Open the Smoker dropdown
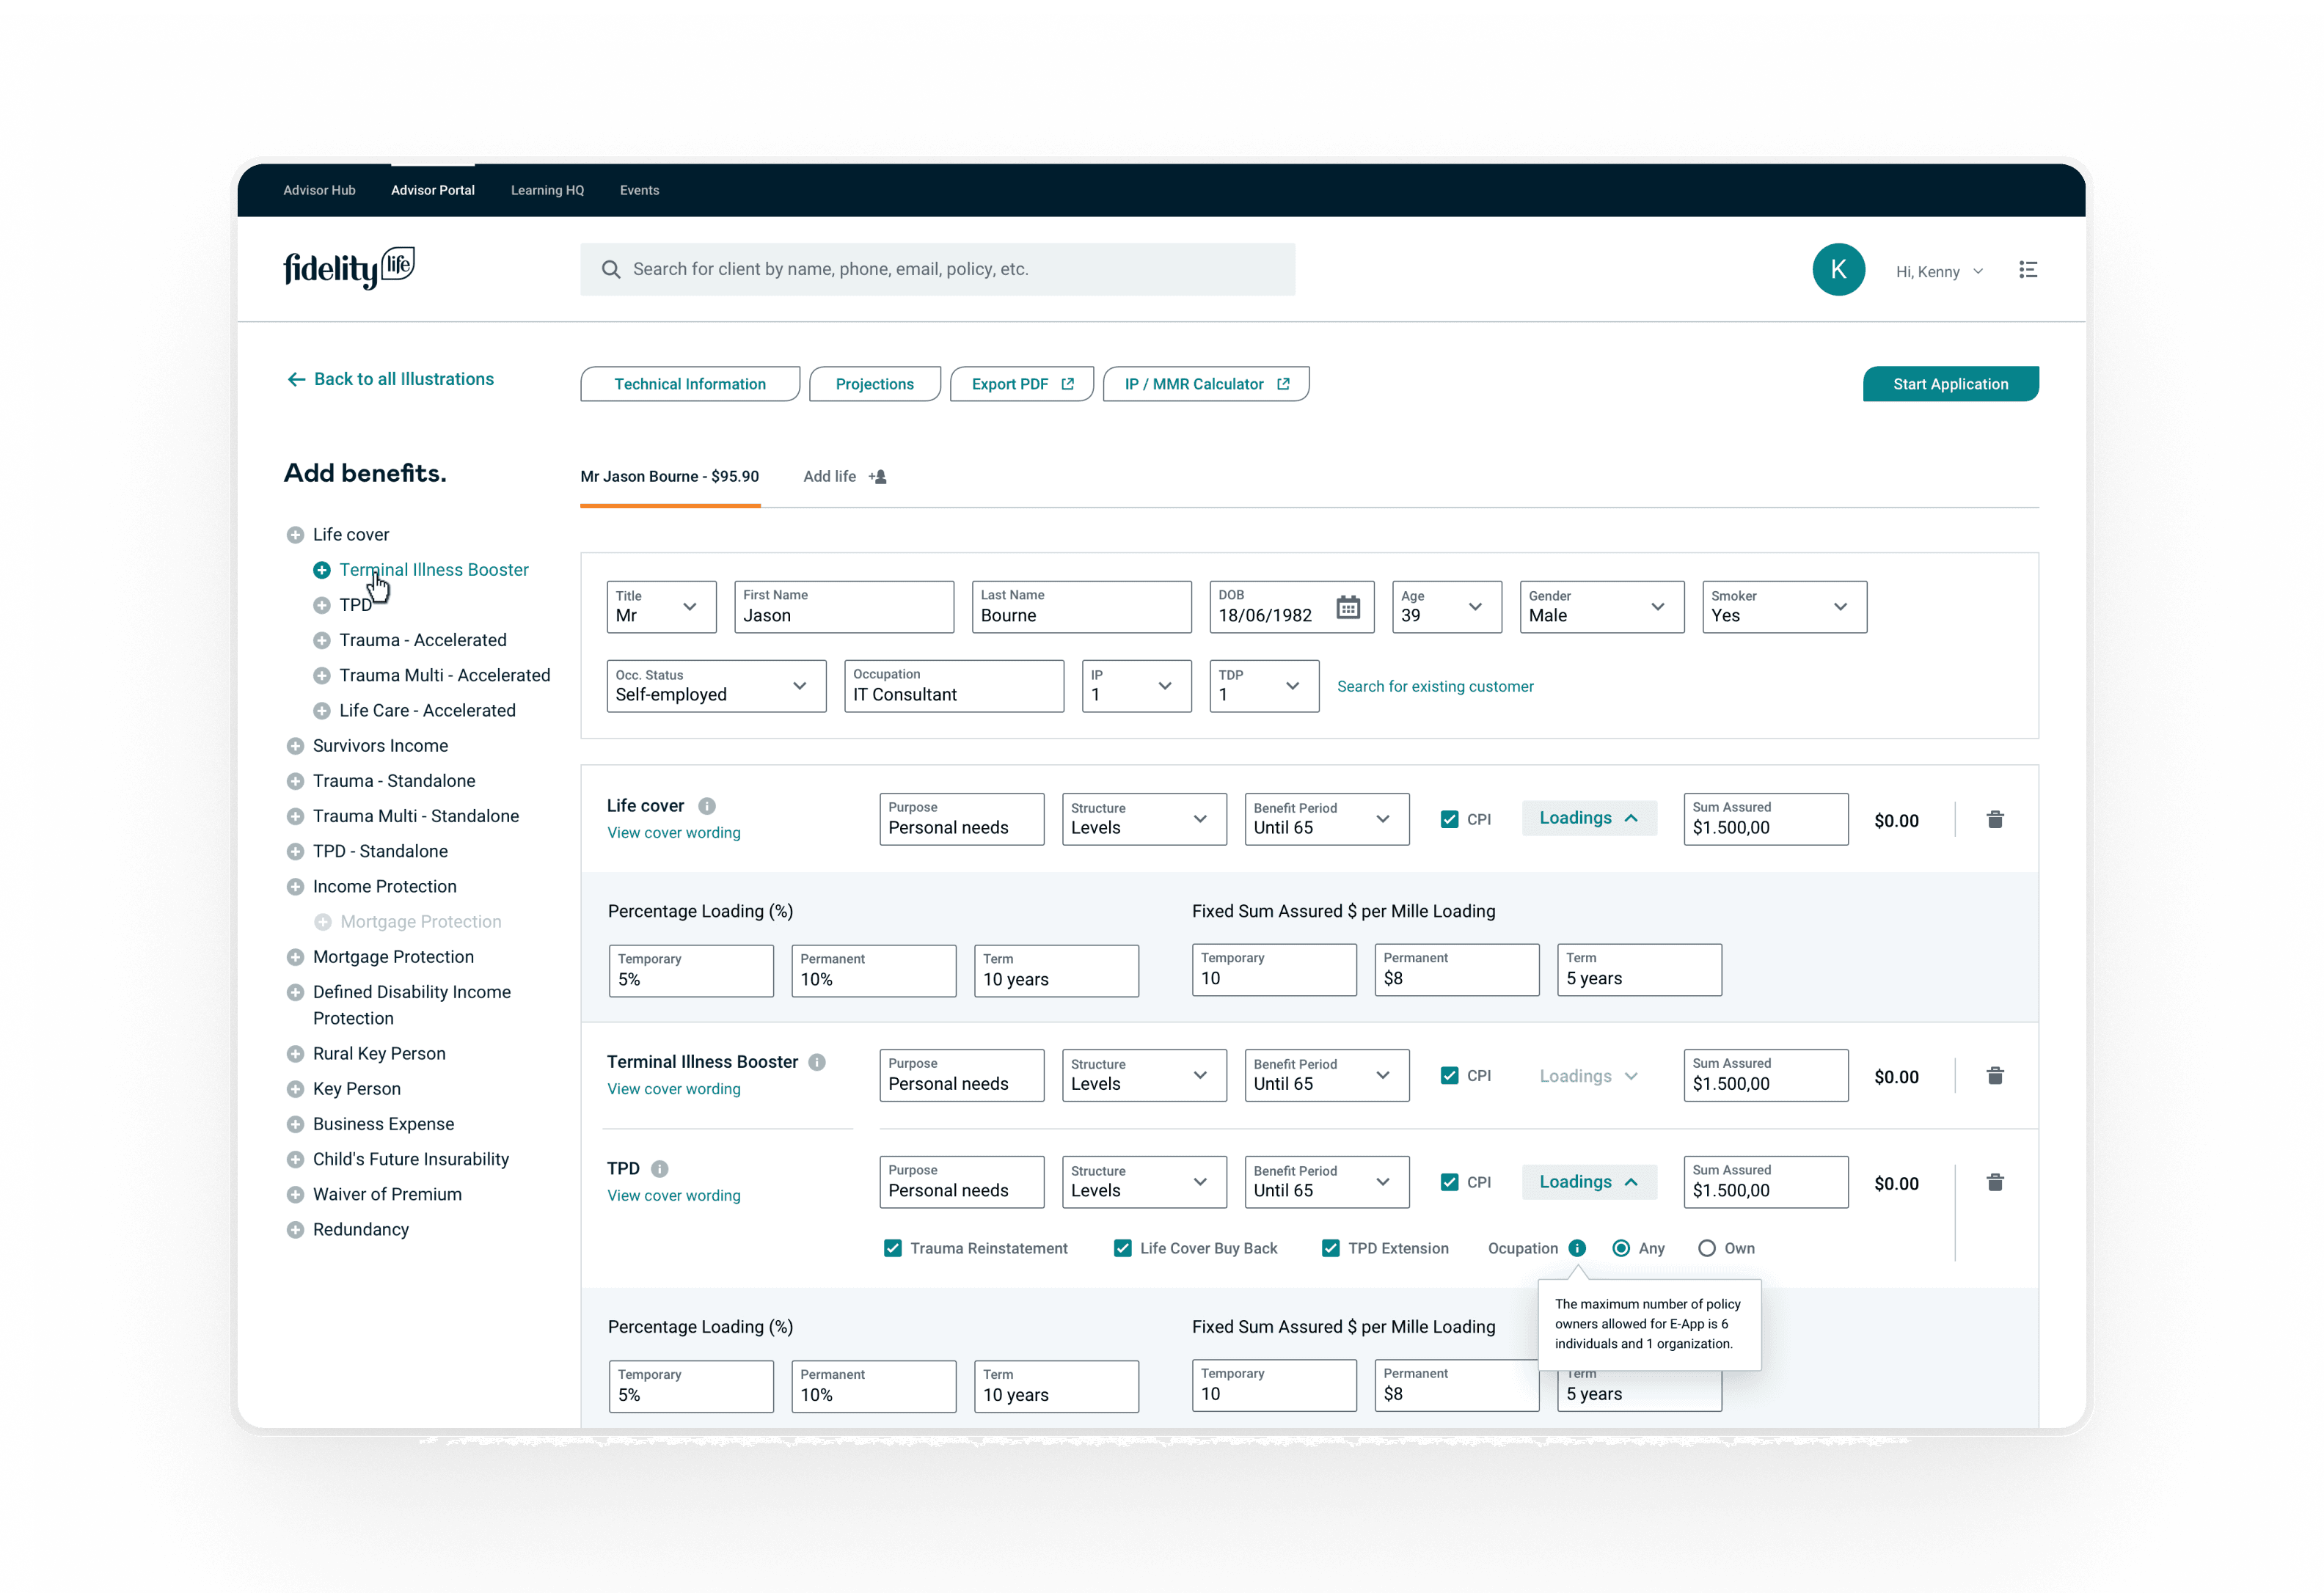The width and height of the screenshot is (2324, 1593). coord(1783,607)
